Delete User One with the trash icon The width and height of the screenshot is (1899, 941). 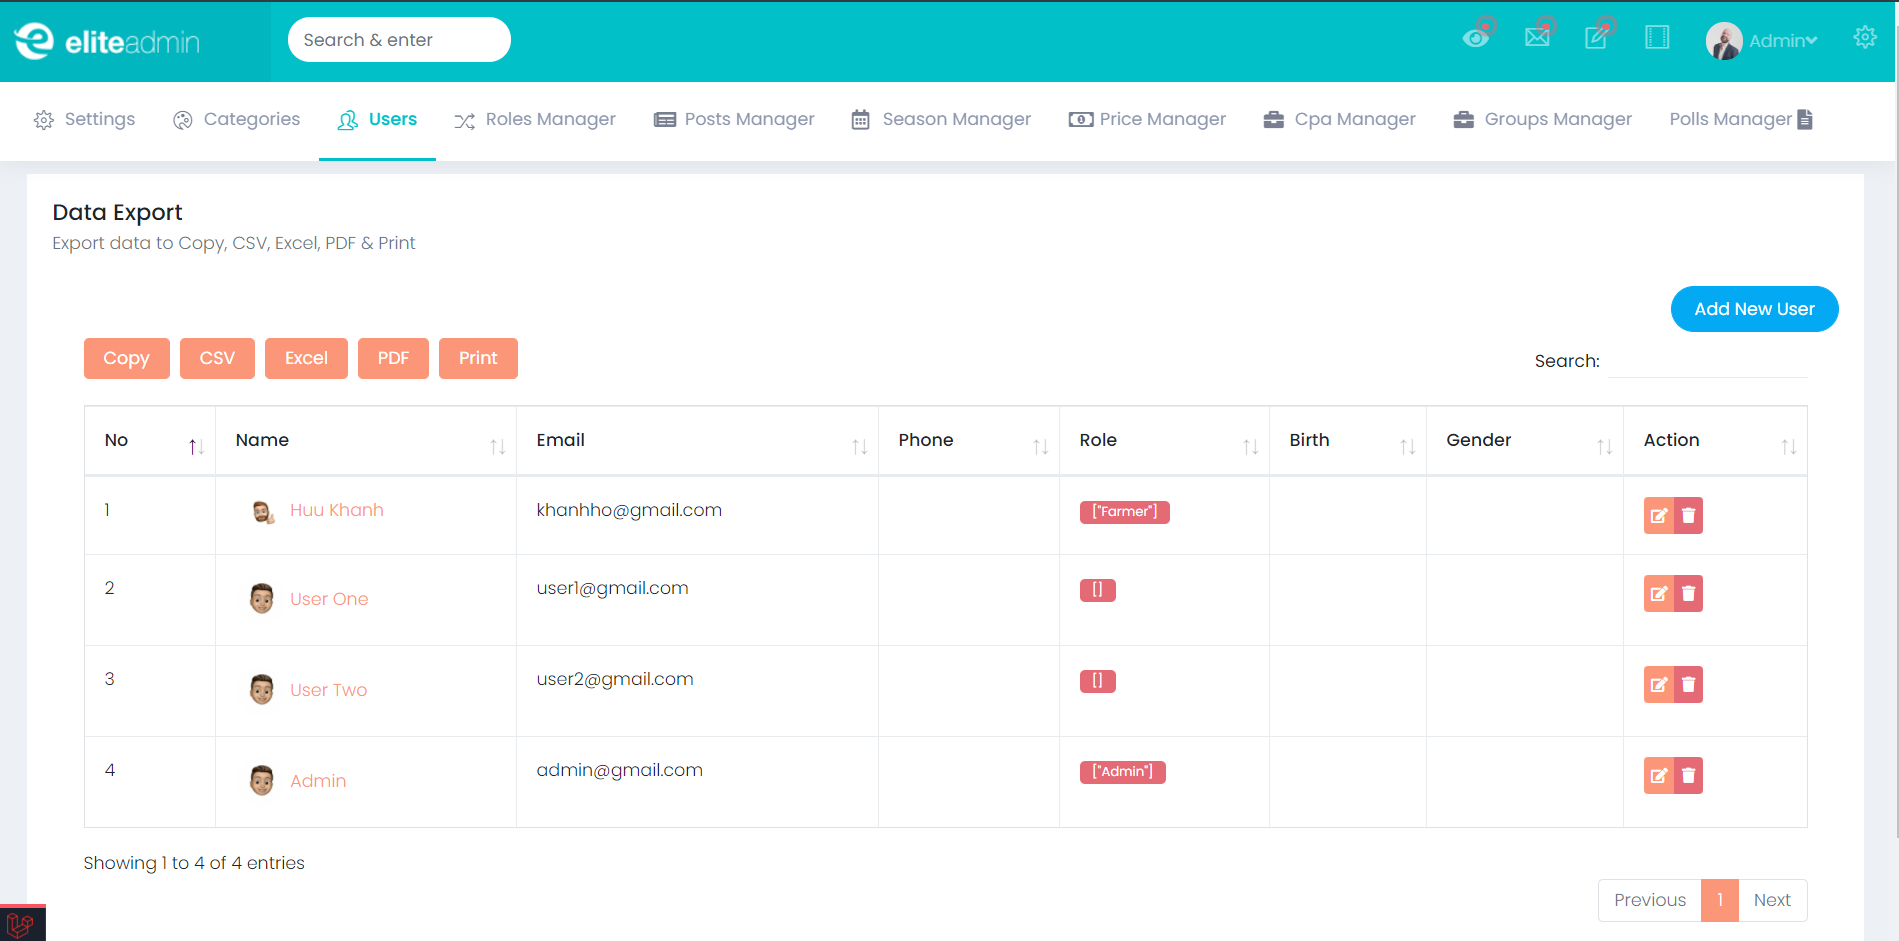[x=1688, y=593]
